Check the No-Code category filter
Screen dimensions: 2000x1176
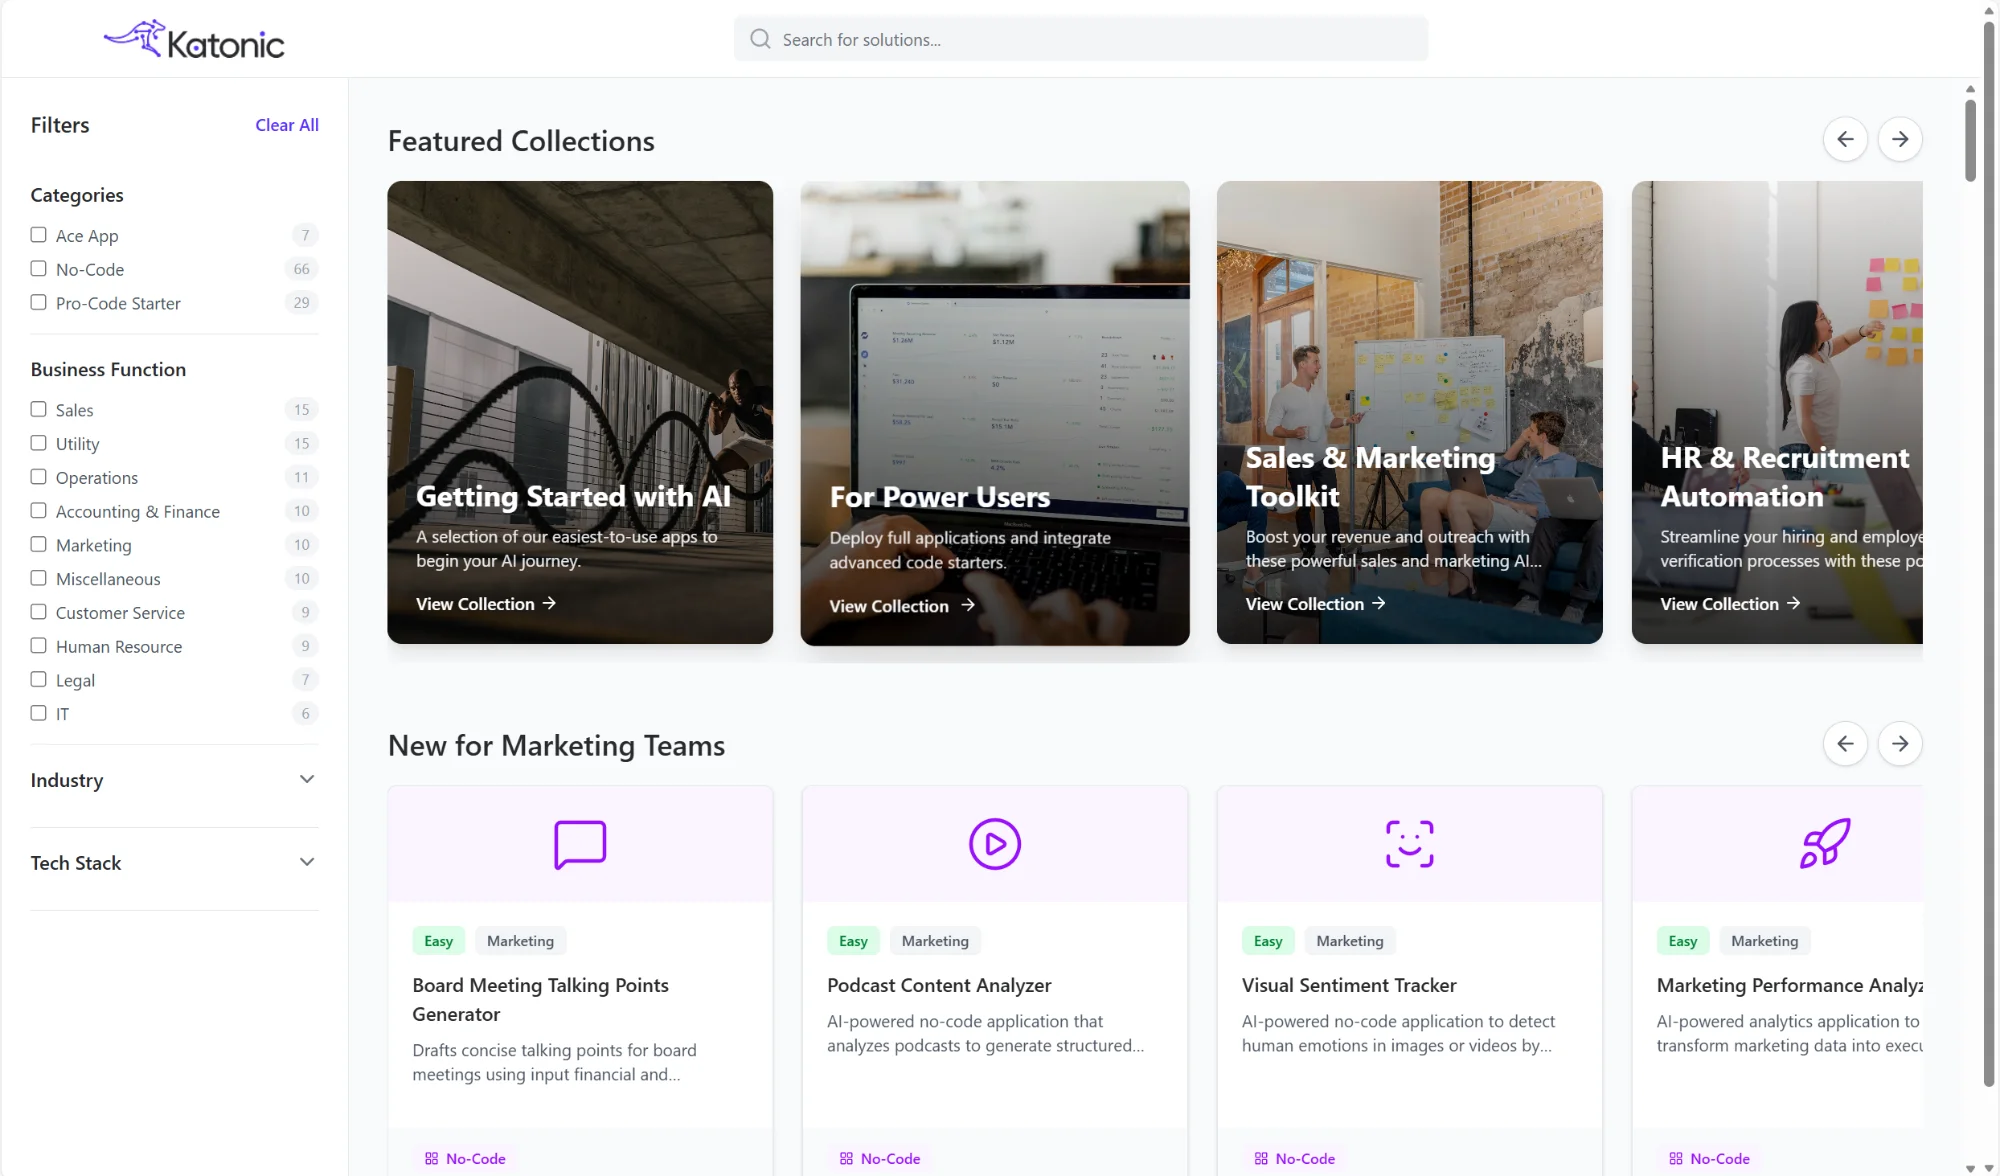click(39, 268)
